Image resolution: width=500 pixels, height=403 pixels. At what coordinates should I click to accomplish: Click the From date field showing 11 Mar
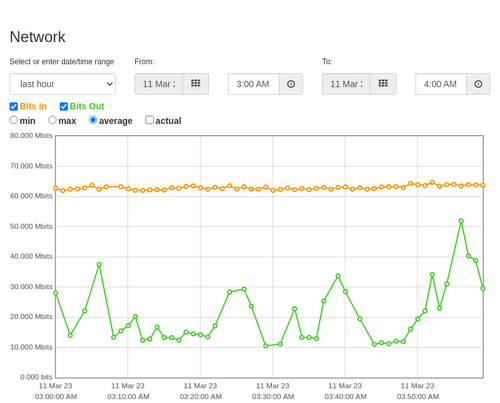(x=159, y=84)
